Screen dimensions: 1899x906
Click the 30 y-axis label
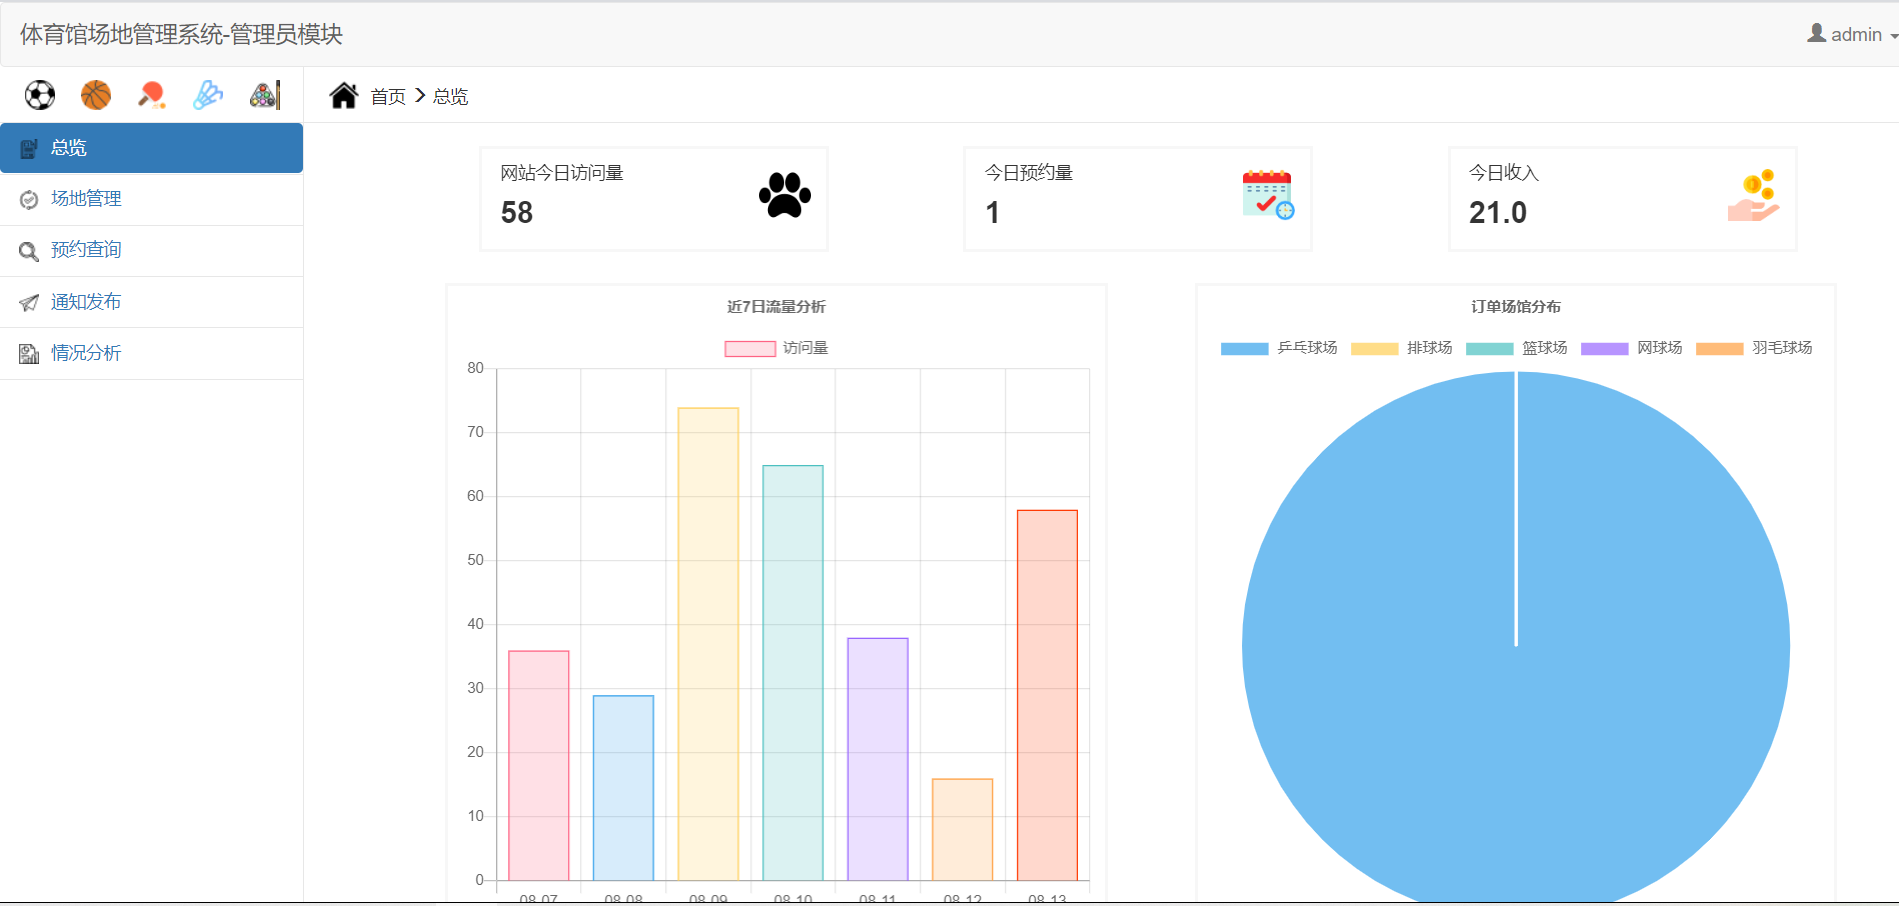pyautogui.click(x=475, y=688)
